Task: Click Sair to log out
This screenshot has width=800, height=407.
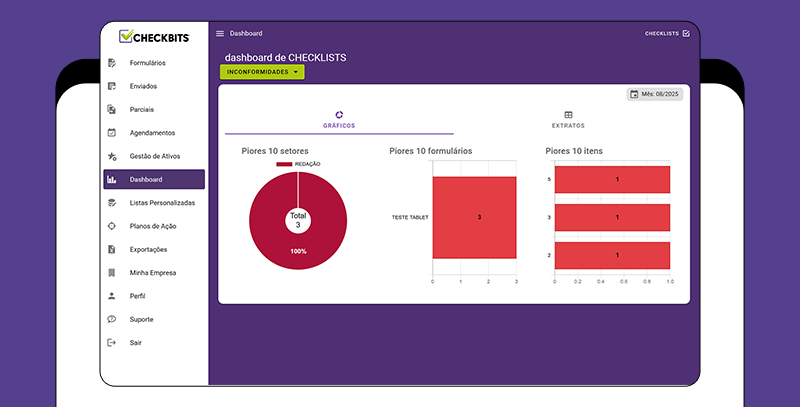Action: 154,343
